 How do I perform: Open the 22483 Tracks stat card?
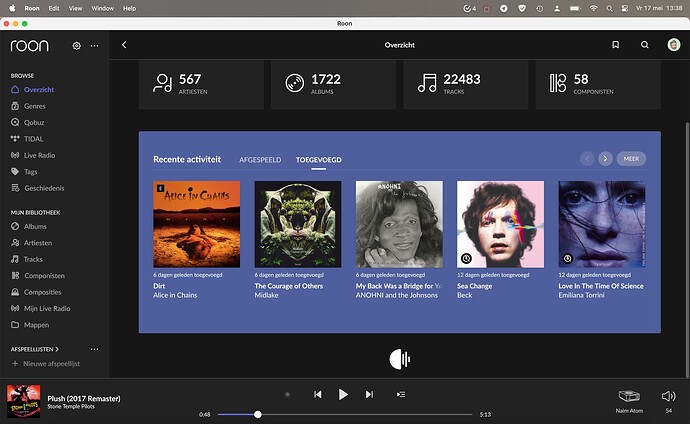point(466,84)
